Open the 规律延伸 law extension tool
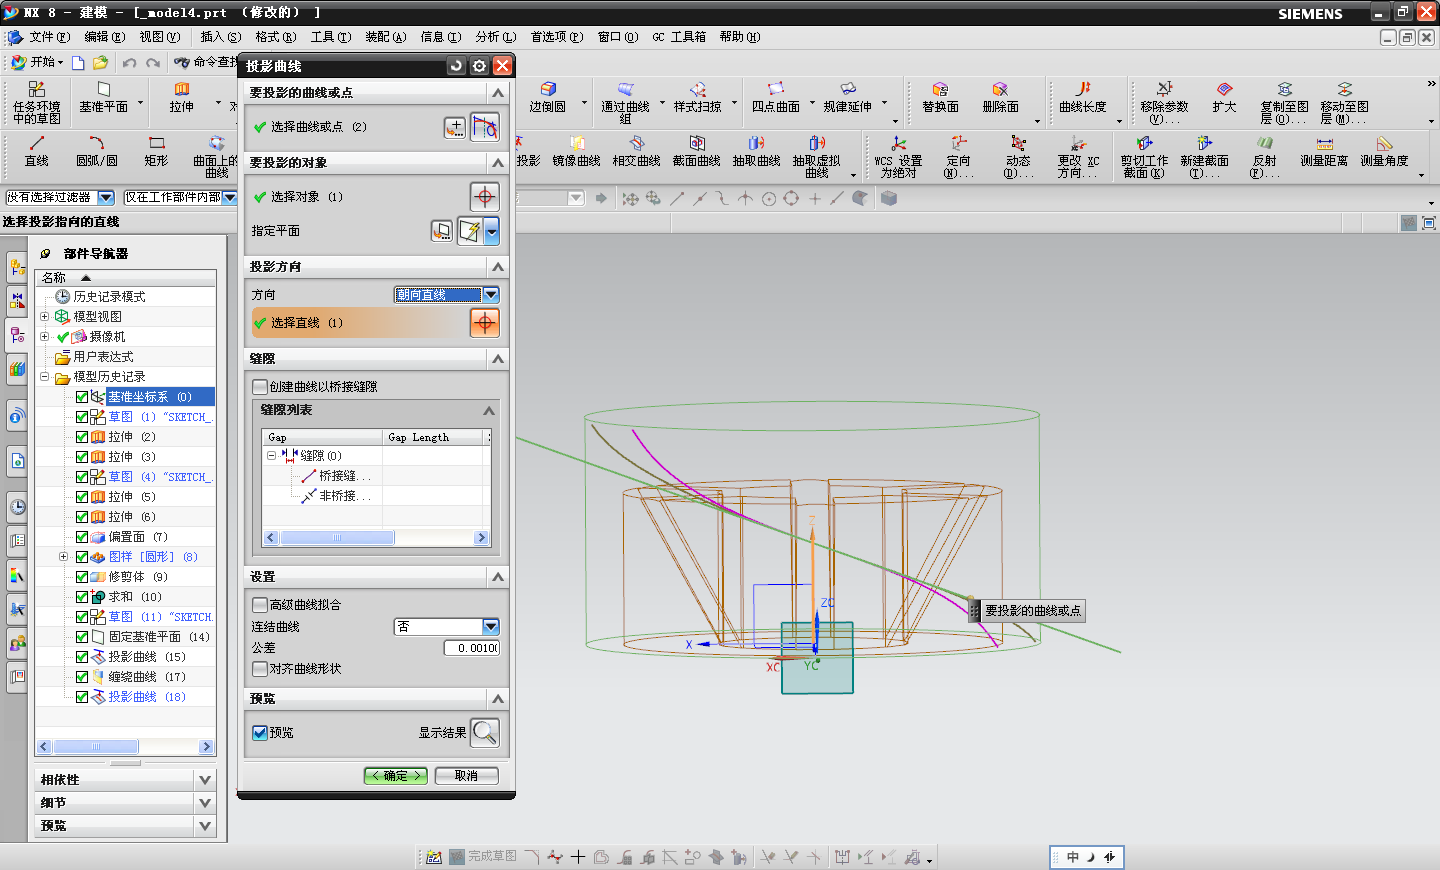Image resolution: width=1440 pixels, height=870 pixels. point(847,98)
